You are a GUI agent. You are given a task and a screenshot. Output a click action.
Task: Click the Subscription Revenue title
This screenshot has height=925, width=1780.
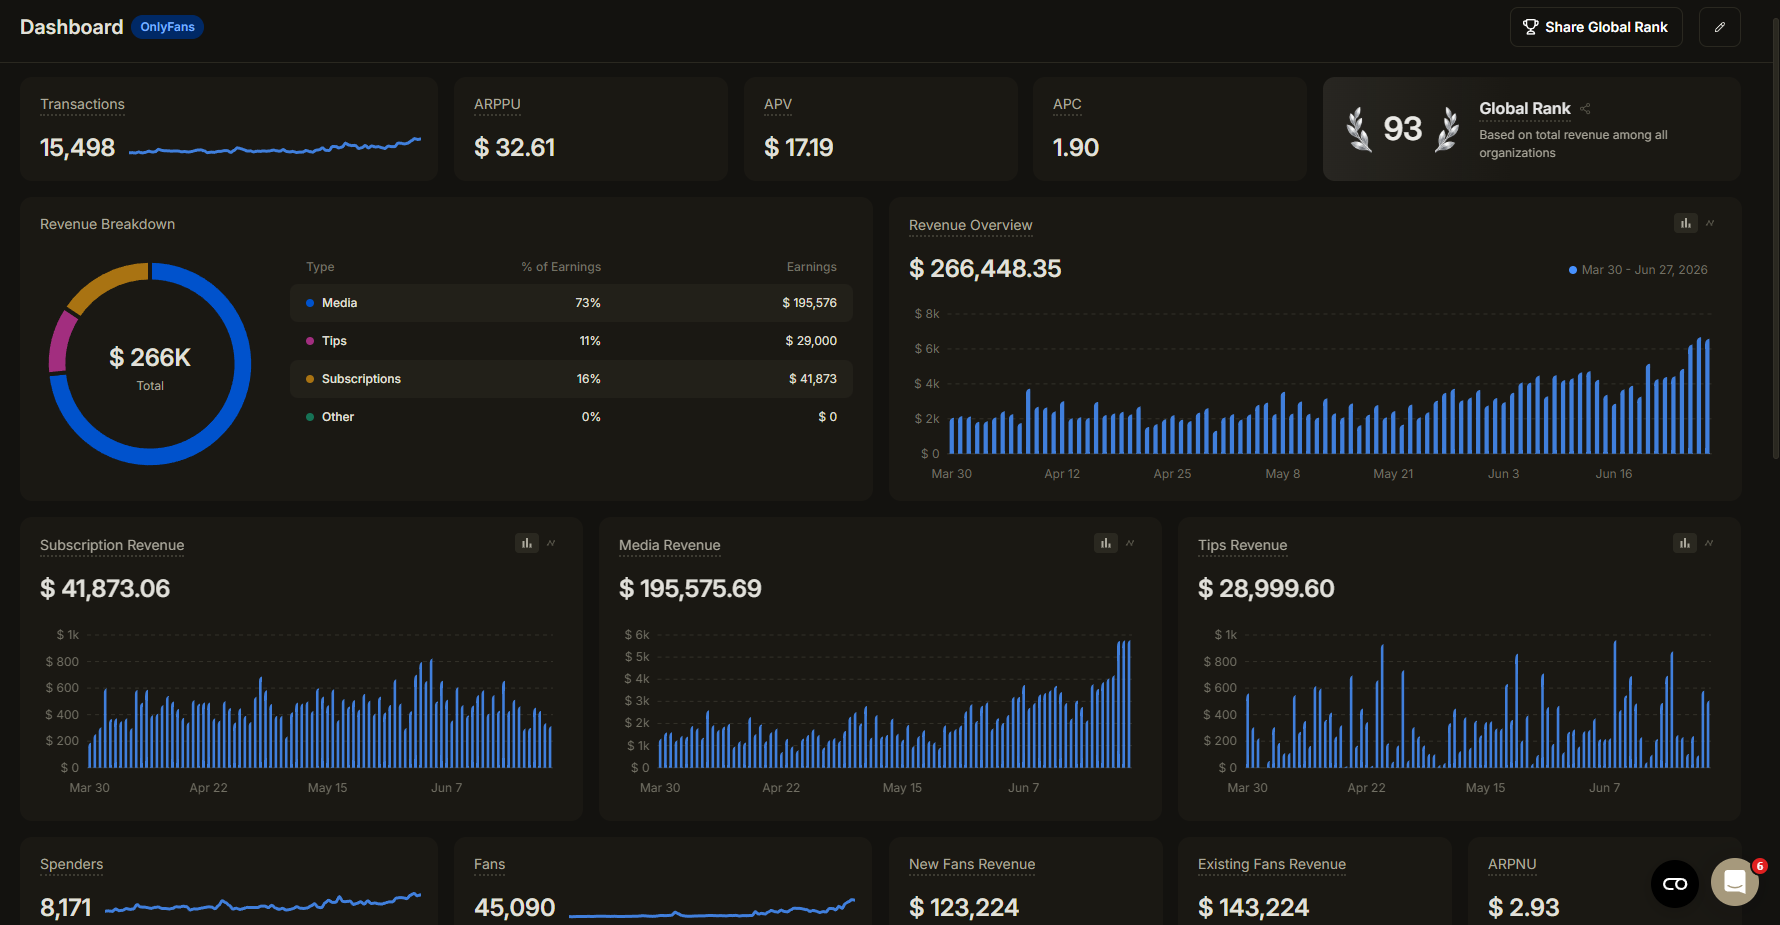pos(112,545)
